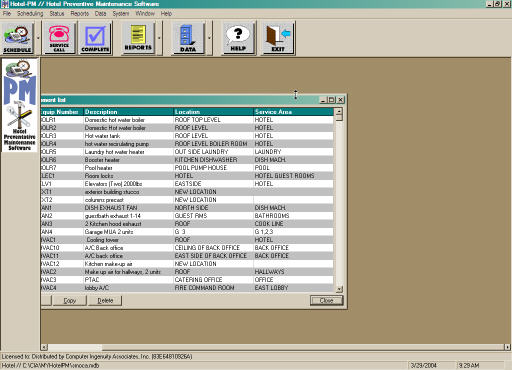The image size is (512, 370).
Task: Expand the dropdown arrow next to Schedule
Action: (x=38, y=38)
